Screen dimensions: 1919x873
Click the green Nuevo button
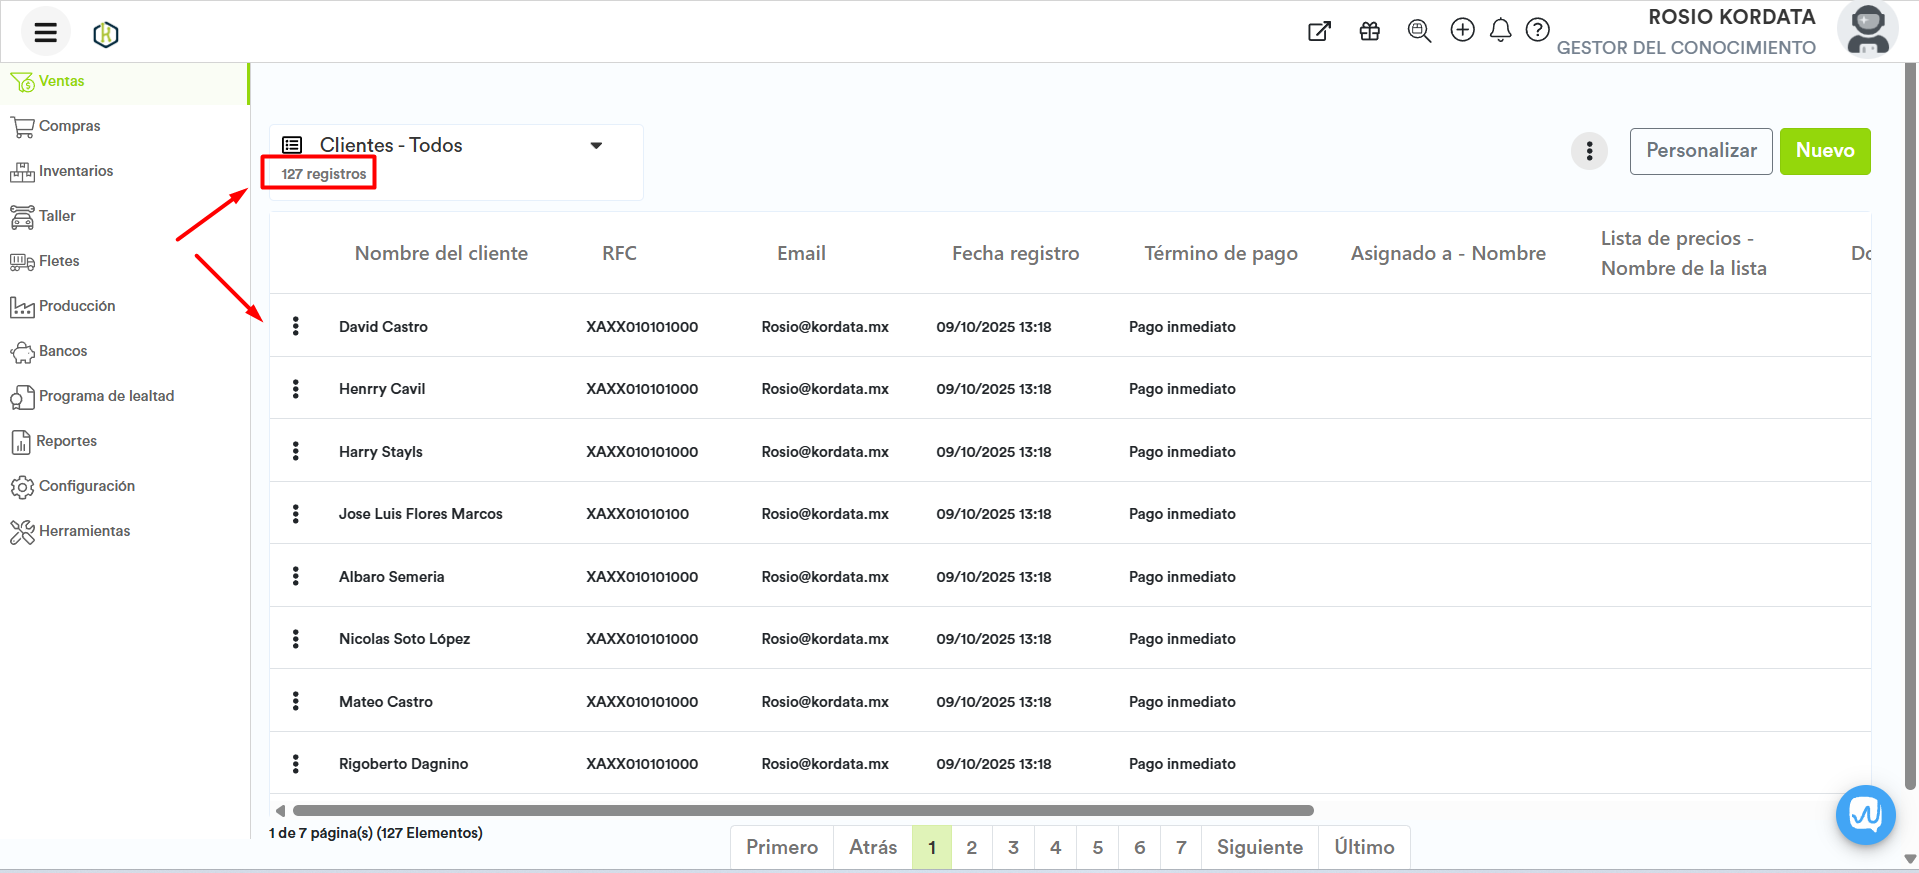pos(1824,151)
